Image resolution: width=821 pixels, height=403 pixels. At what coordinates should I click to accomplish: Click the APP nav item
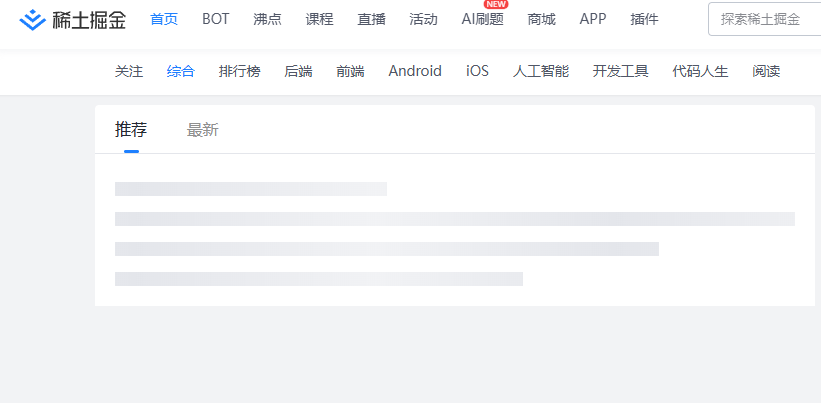(x=593, y=19)
